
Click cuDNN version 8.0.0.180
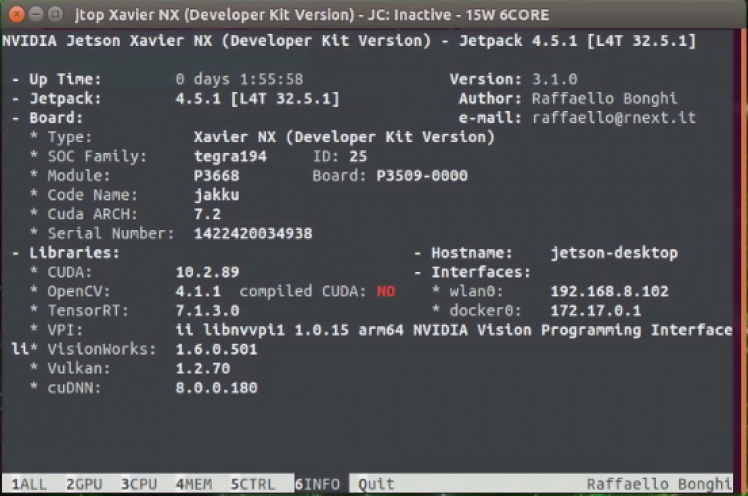(217, 388)
